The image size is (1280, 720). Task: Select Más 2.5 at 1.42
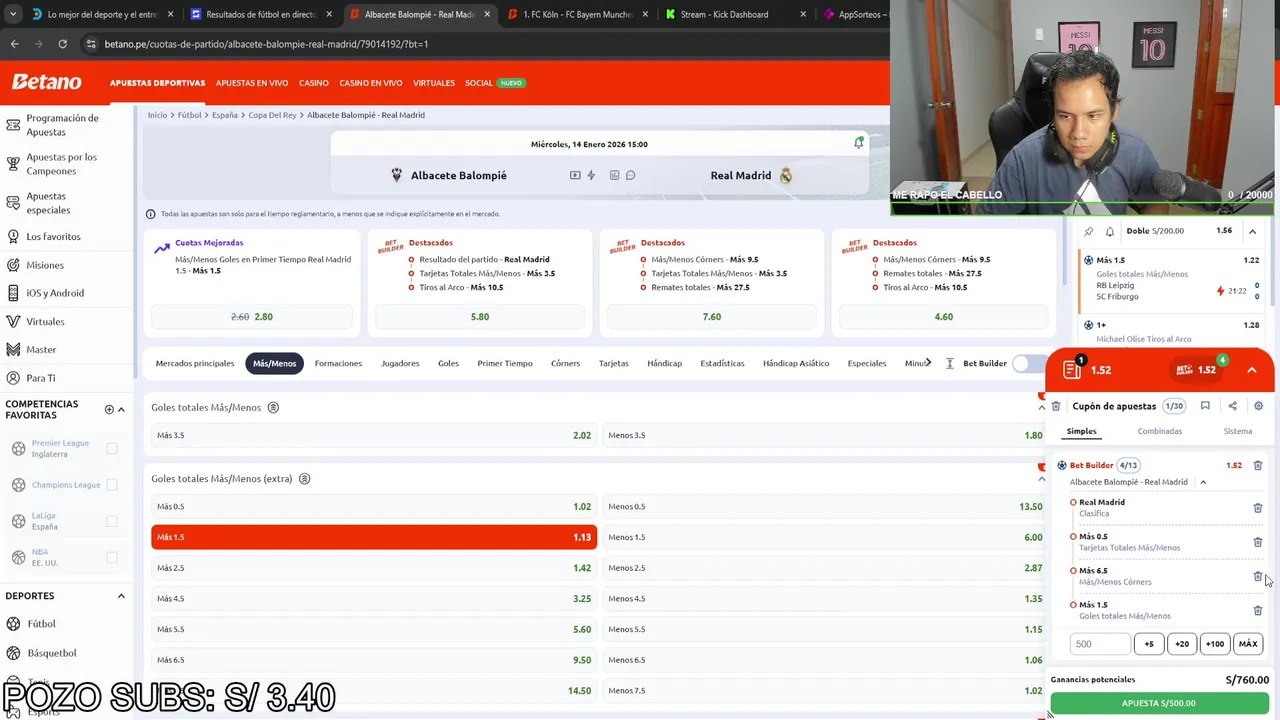(374, 568)
